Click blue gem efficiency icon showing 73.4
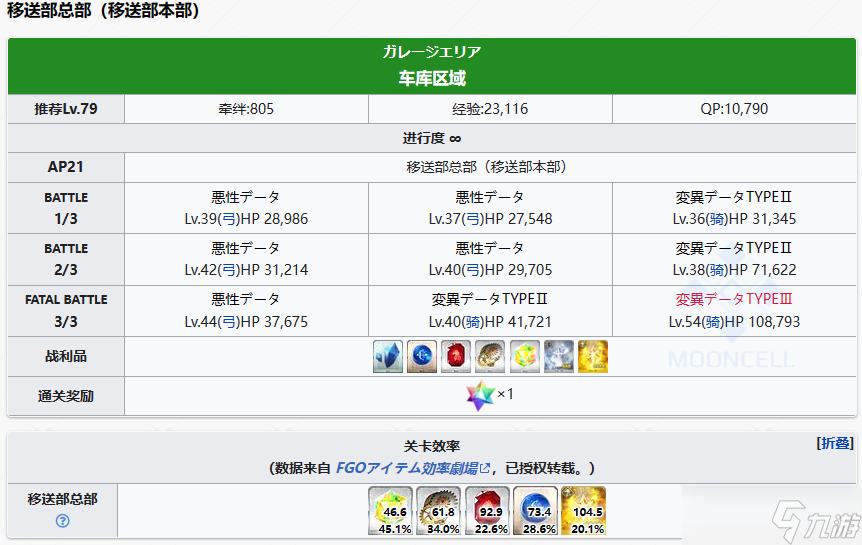Image resolution: width=862 pixels, height=545 pixels. [534, 511]
